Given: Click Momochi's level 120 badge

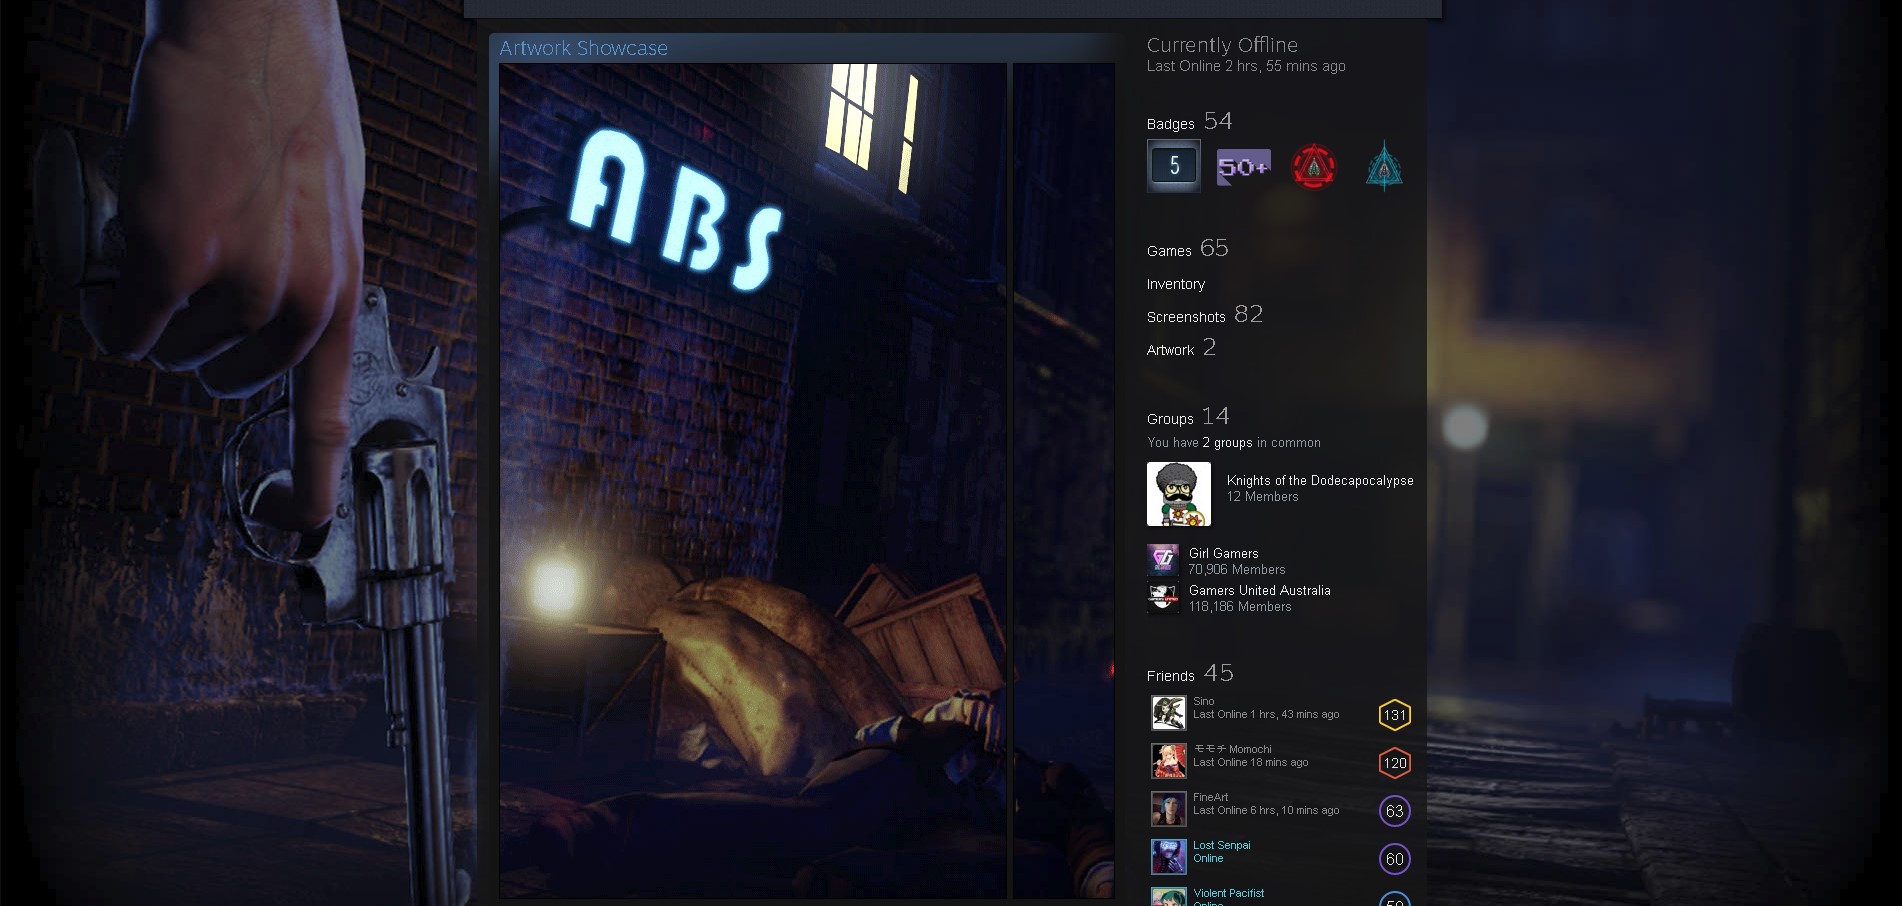Looking at the screenshot, I should [x=1395, y=763].
